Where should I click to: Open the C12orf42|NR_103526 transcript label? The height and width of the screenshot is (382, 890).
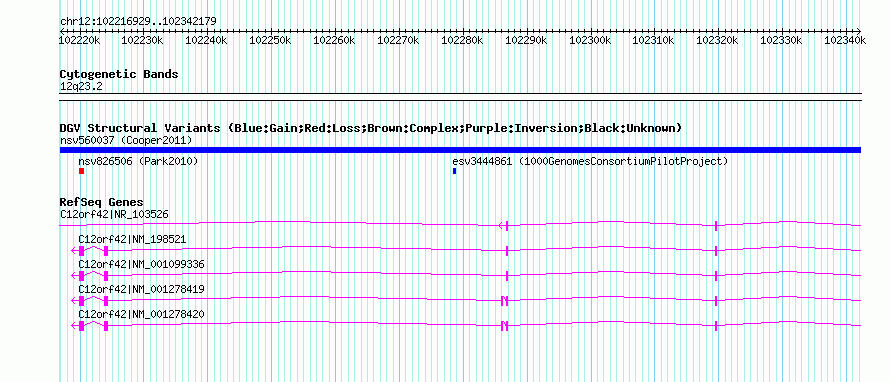point(114,215)
